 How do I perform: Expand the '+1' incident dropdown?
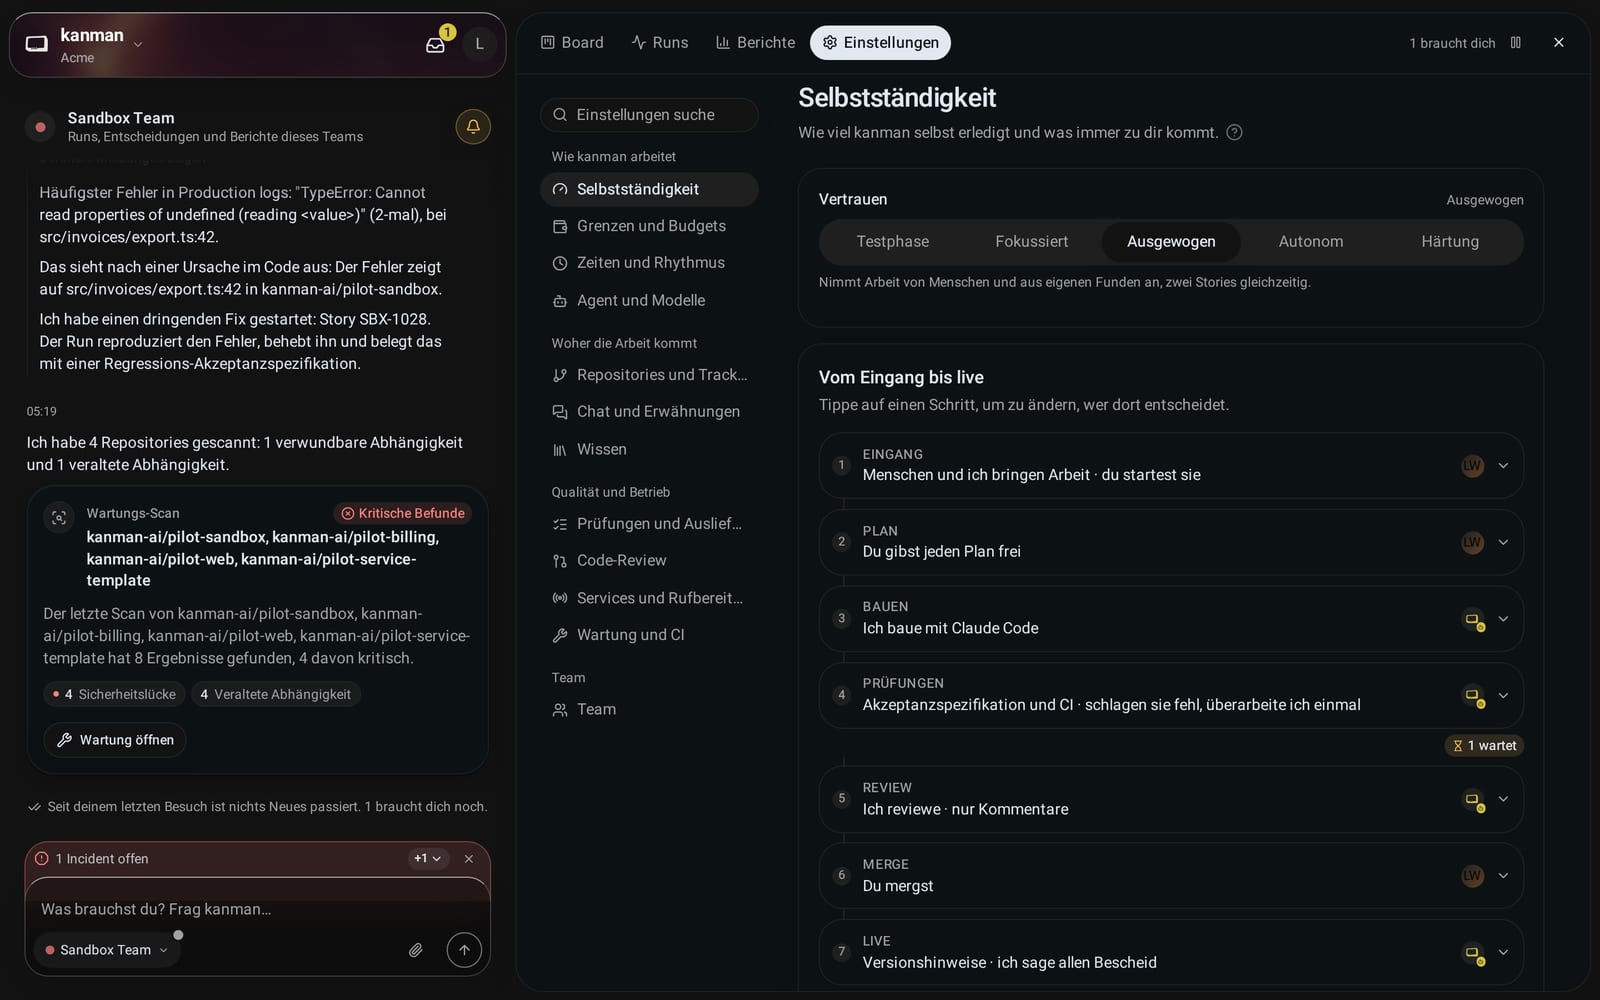(428, 859)
